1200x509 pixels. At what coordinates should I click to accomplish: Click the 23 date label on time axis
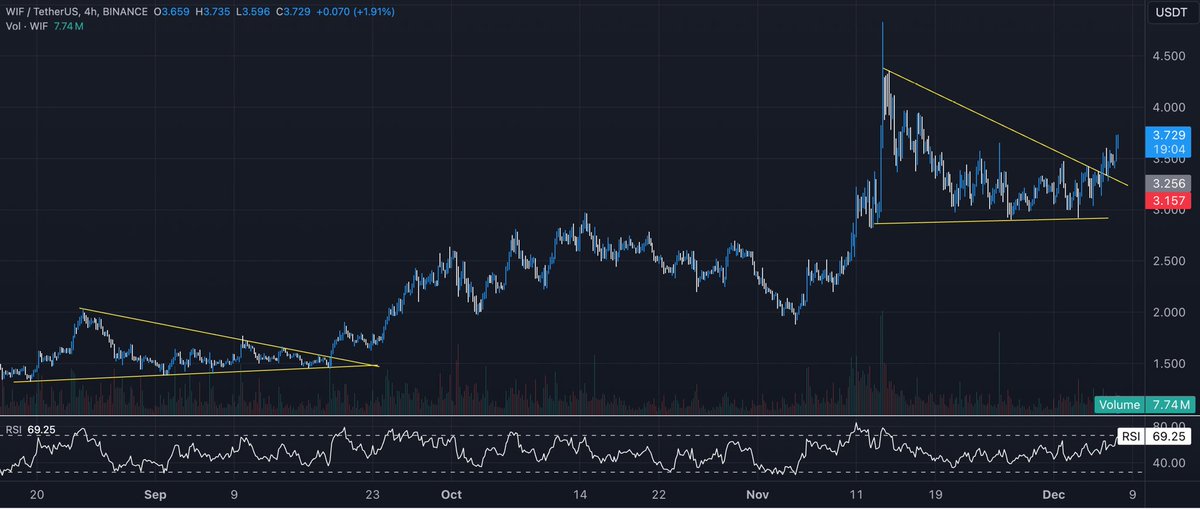coord(373,495)
